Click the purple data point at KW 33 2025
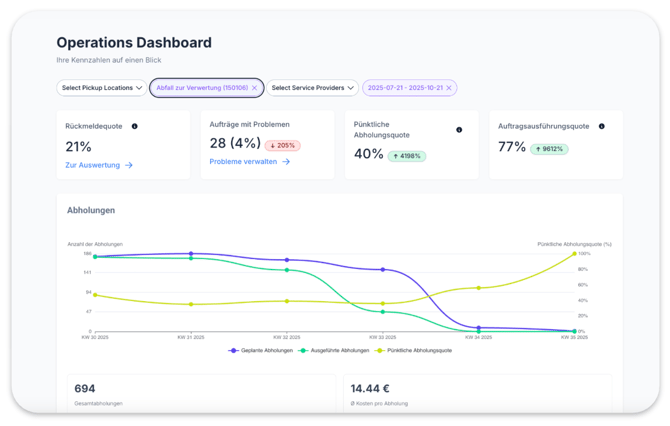 pos(382,270)
